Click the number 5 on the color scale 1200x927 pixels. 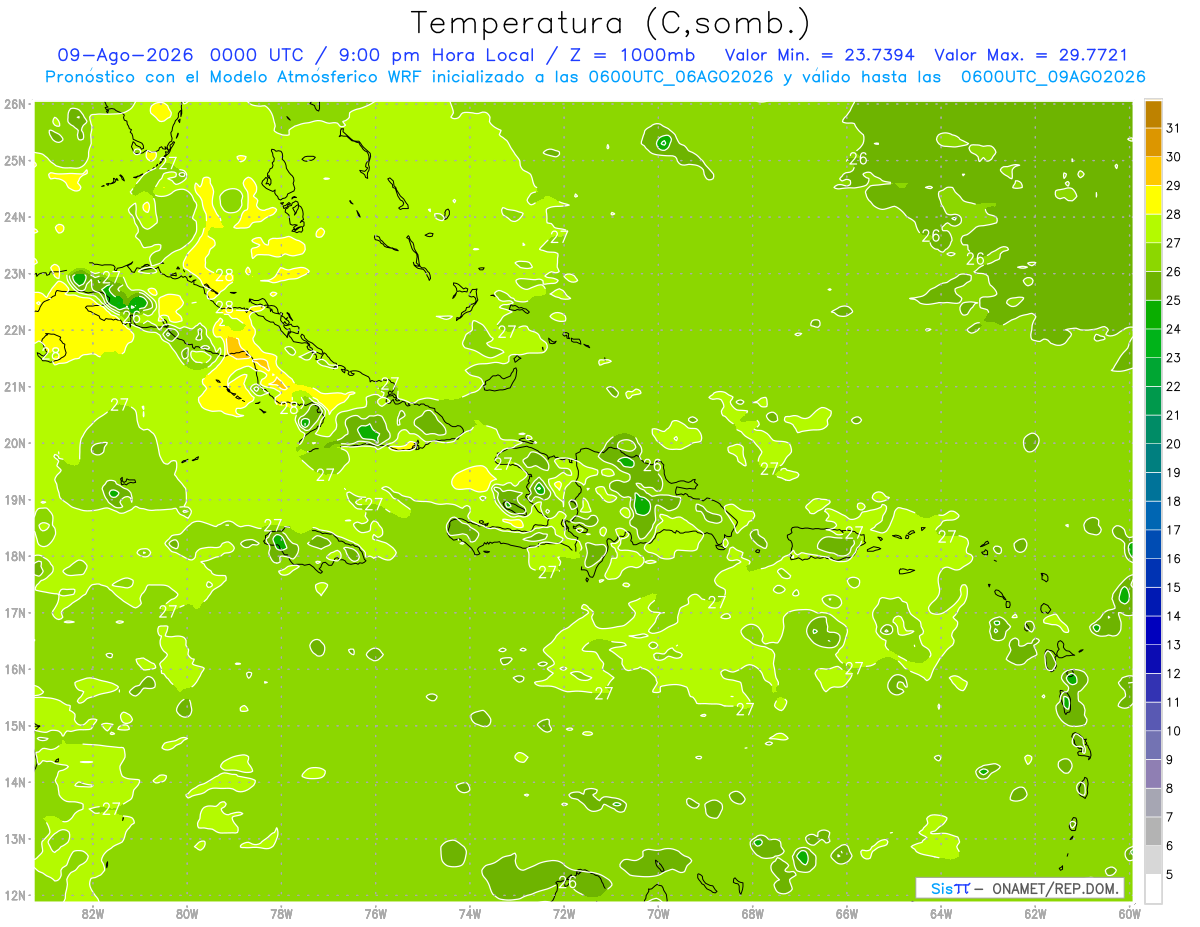pyautogui.click(x=1171, y=875)
